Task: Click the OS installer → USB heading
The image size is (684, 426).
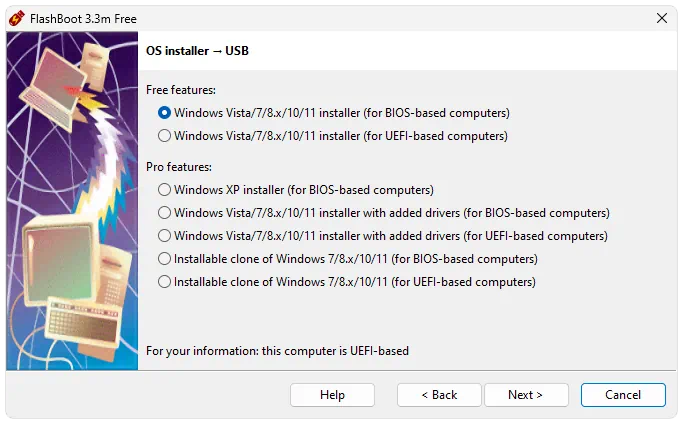Action: (x=197, y=51)
